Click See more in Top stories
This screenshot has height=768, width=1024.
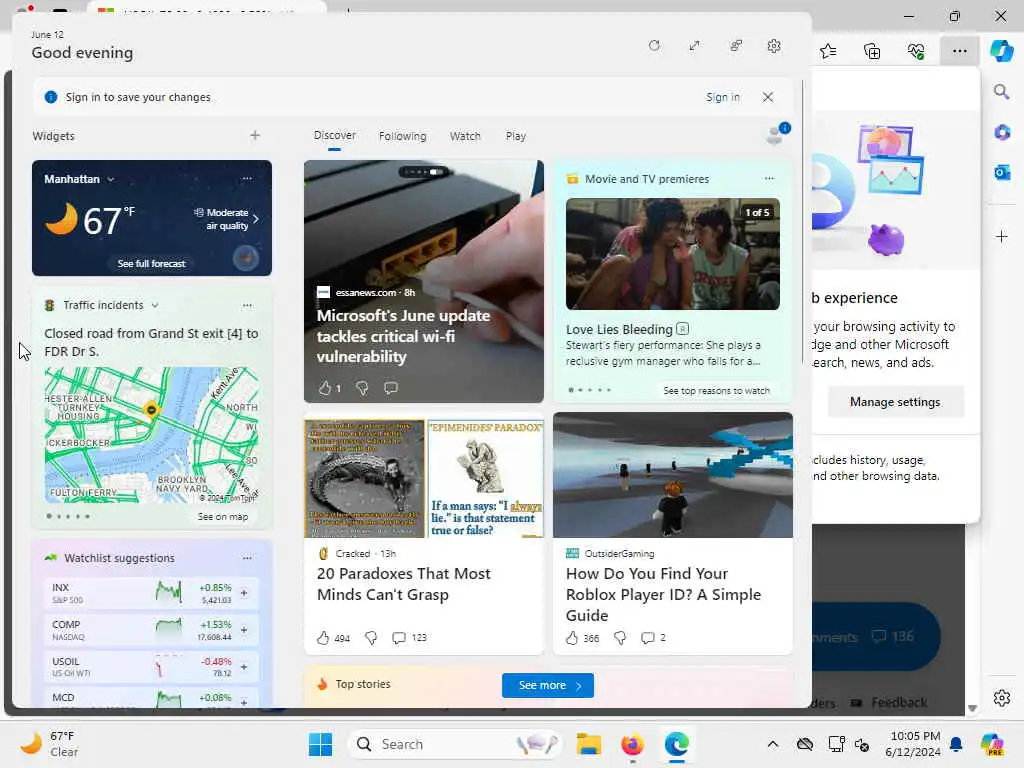pos(548,685)
